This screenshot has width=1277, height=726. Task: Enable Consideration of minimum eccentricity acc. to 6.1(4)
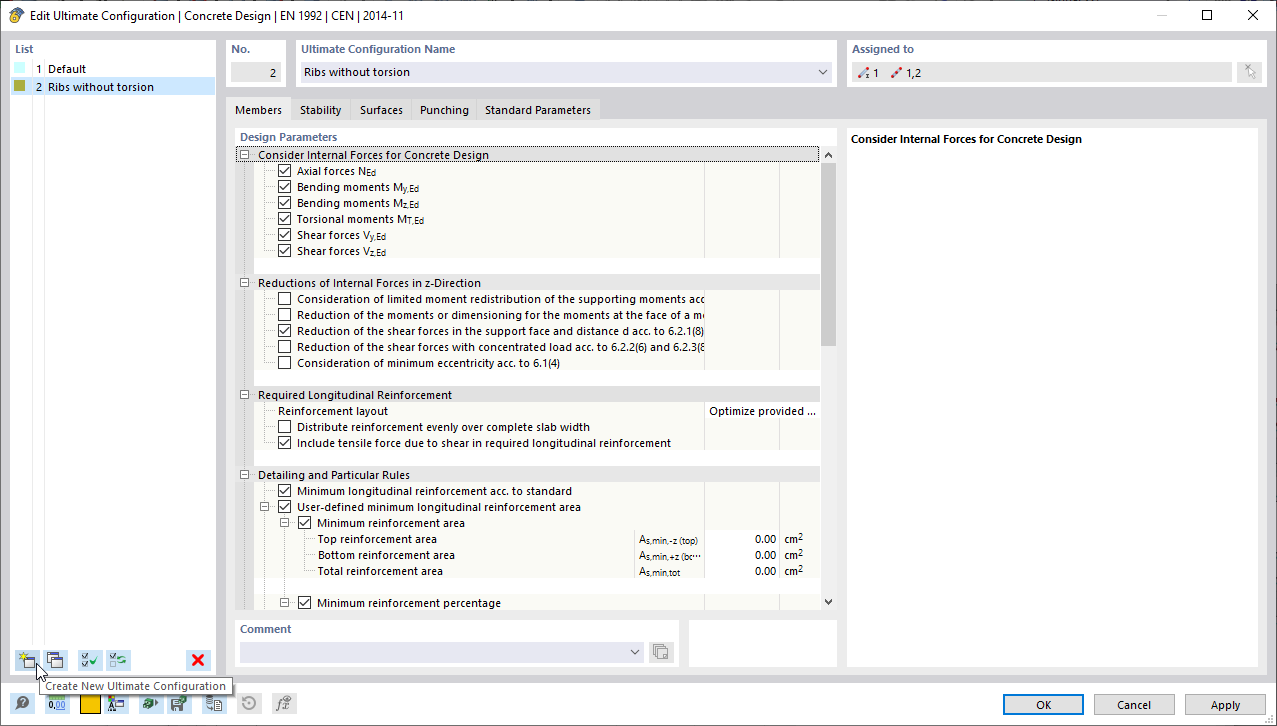285,363
